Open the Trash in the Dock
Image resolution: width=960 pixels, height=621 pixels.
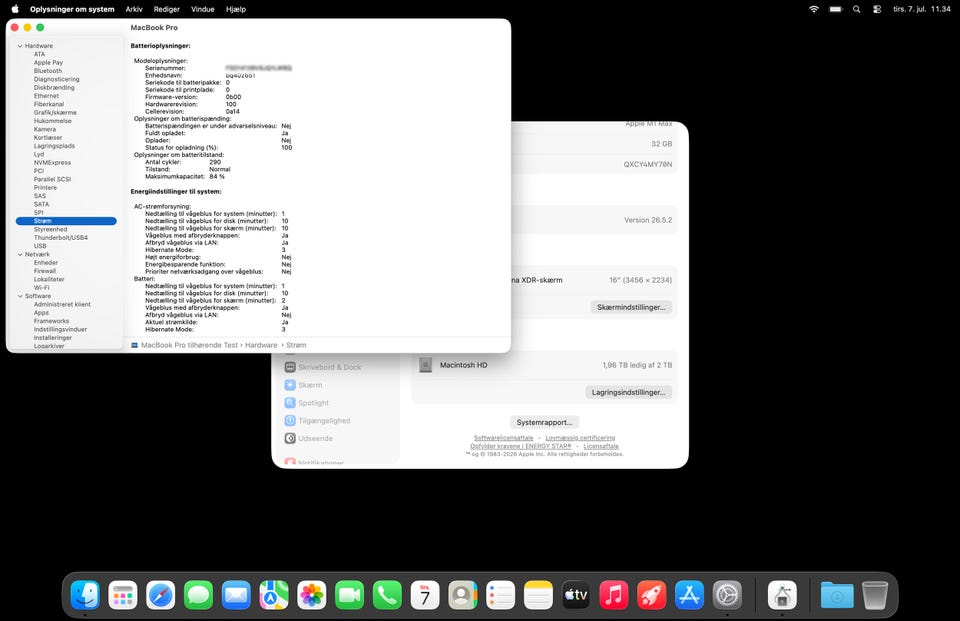point(874,595)
